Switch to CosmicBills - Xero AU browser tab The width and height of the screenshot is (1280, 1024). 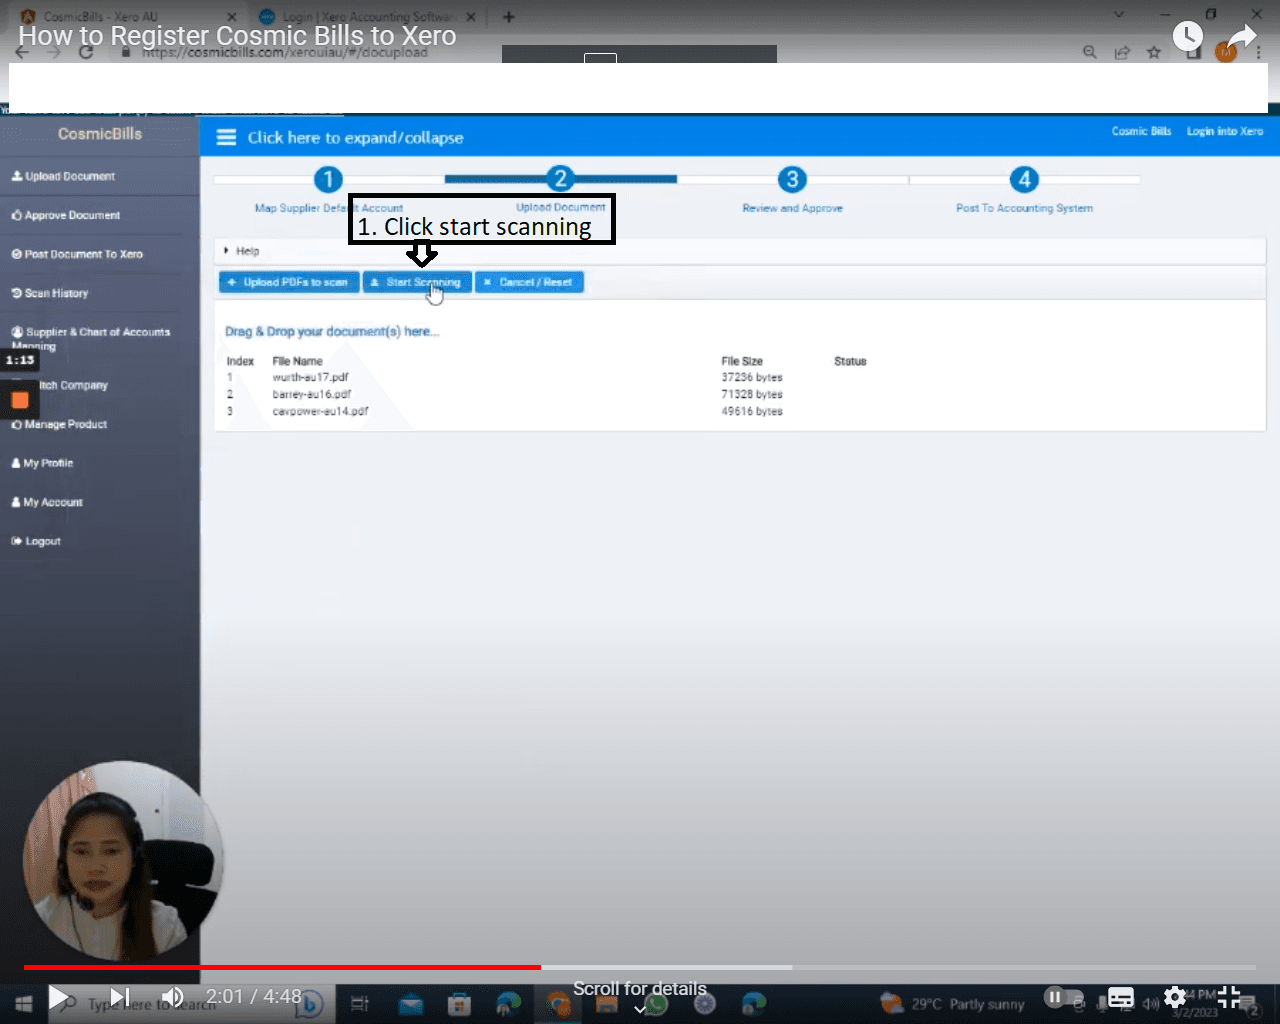pyautogui.click(x=130, y=16)
